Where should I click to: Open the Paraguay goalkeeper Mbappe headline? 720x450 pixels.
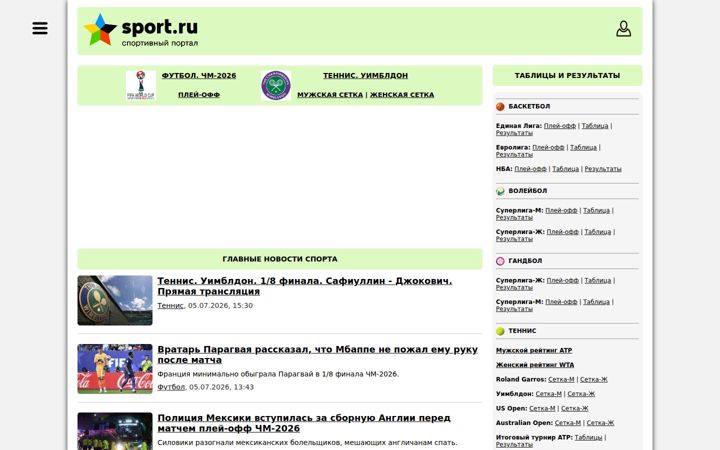pos(317,354)
